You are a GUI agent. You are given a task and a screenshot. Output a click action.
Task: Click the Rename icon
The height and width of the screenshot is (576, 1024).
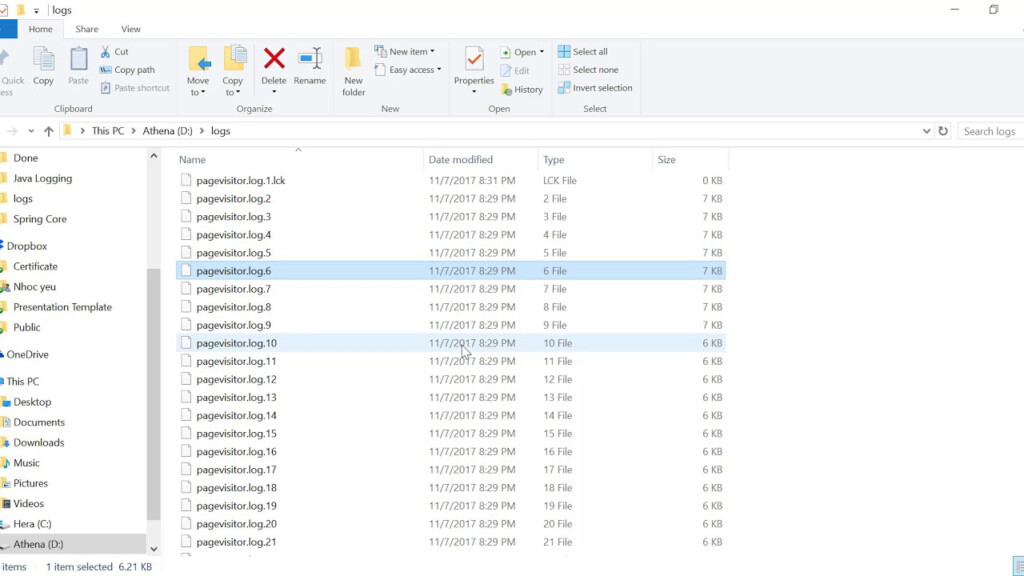pyautogui.click(x=310, y=59)
